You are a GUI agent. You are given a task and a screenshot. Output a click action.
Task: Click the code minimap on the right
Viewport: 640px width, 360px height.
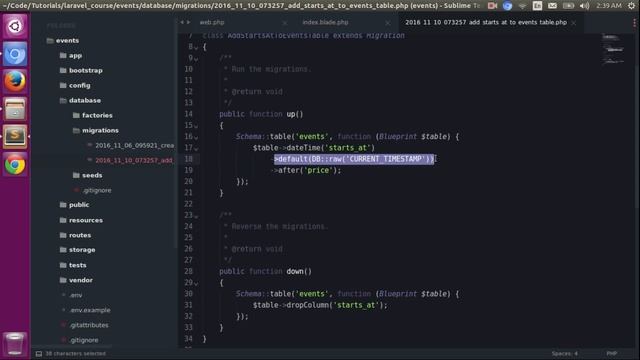point(613,49)
